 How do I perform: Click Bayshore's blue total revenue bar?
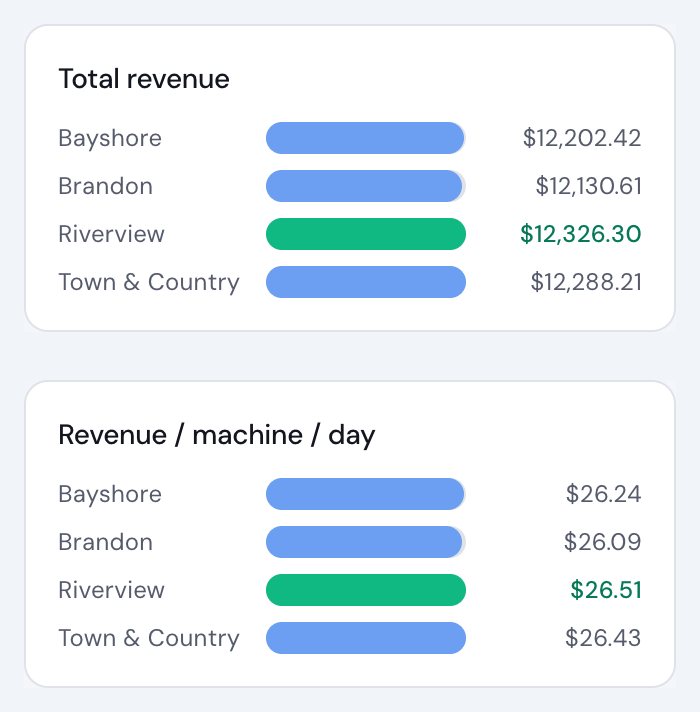[365, 138]
